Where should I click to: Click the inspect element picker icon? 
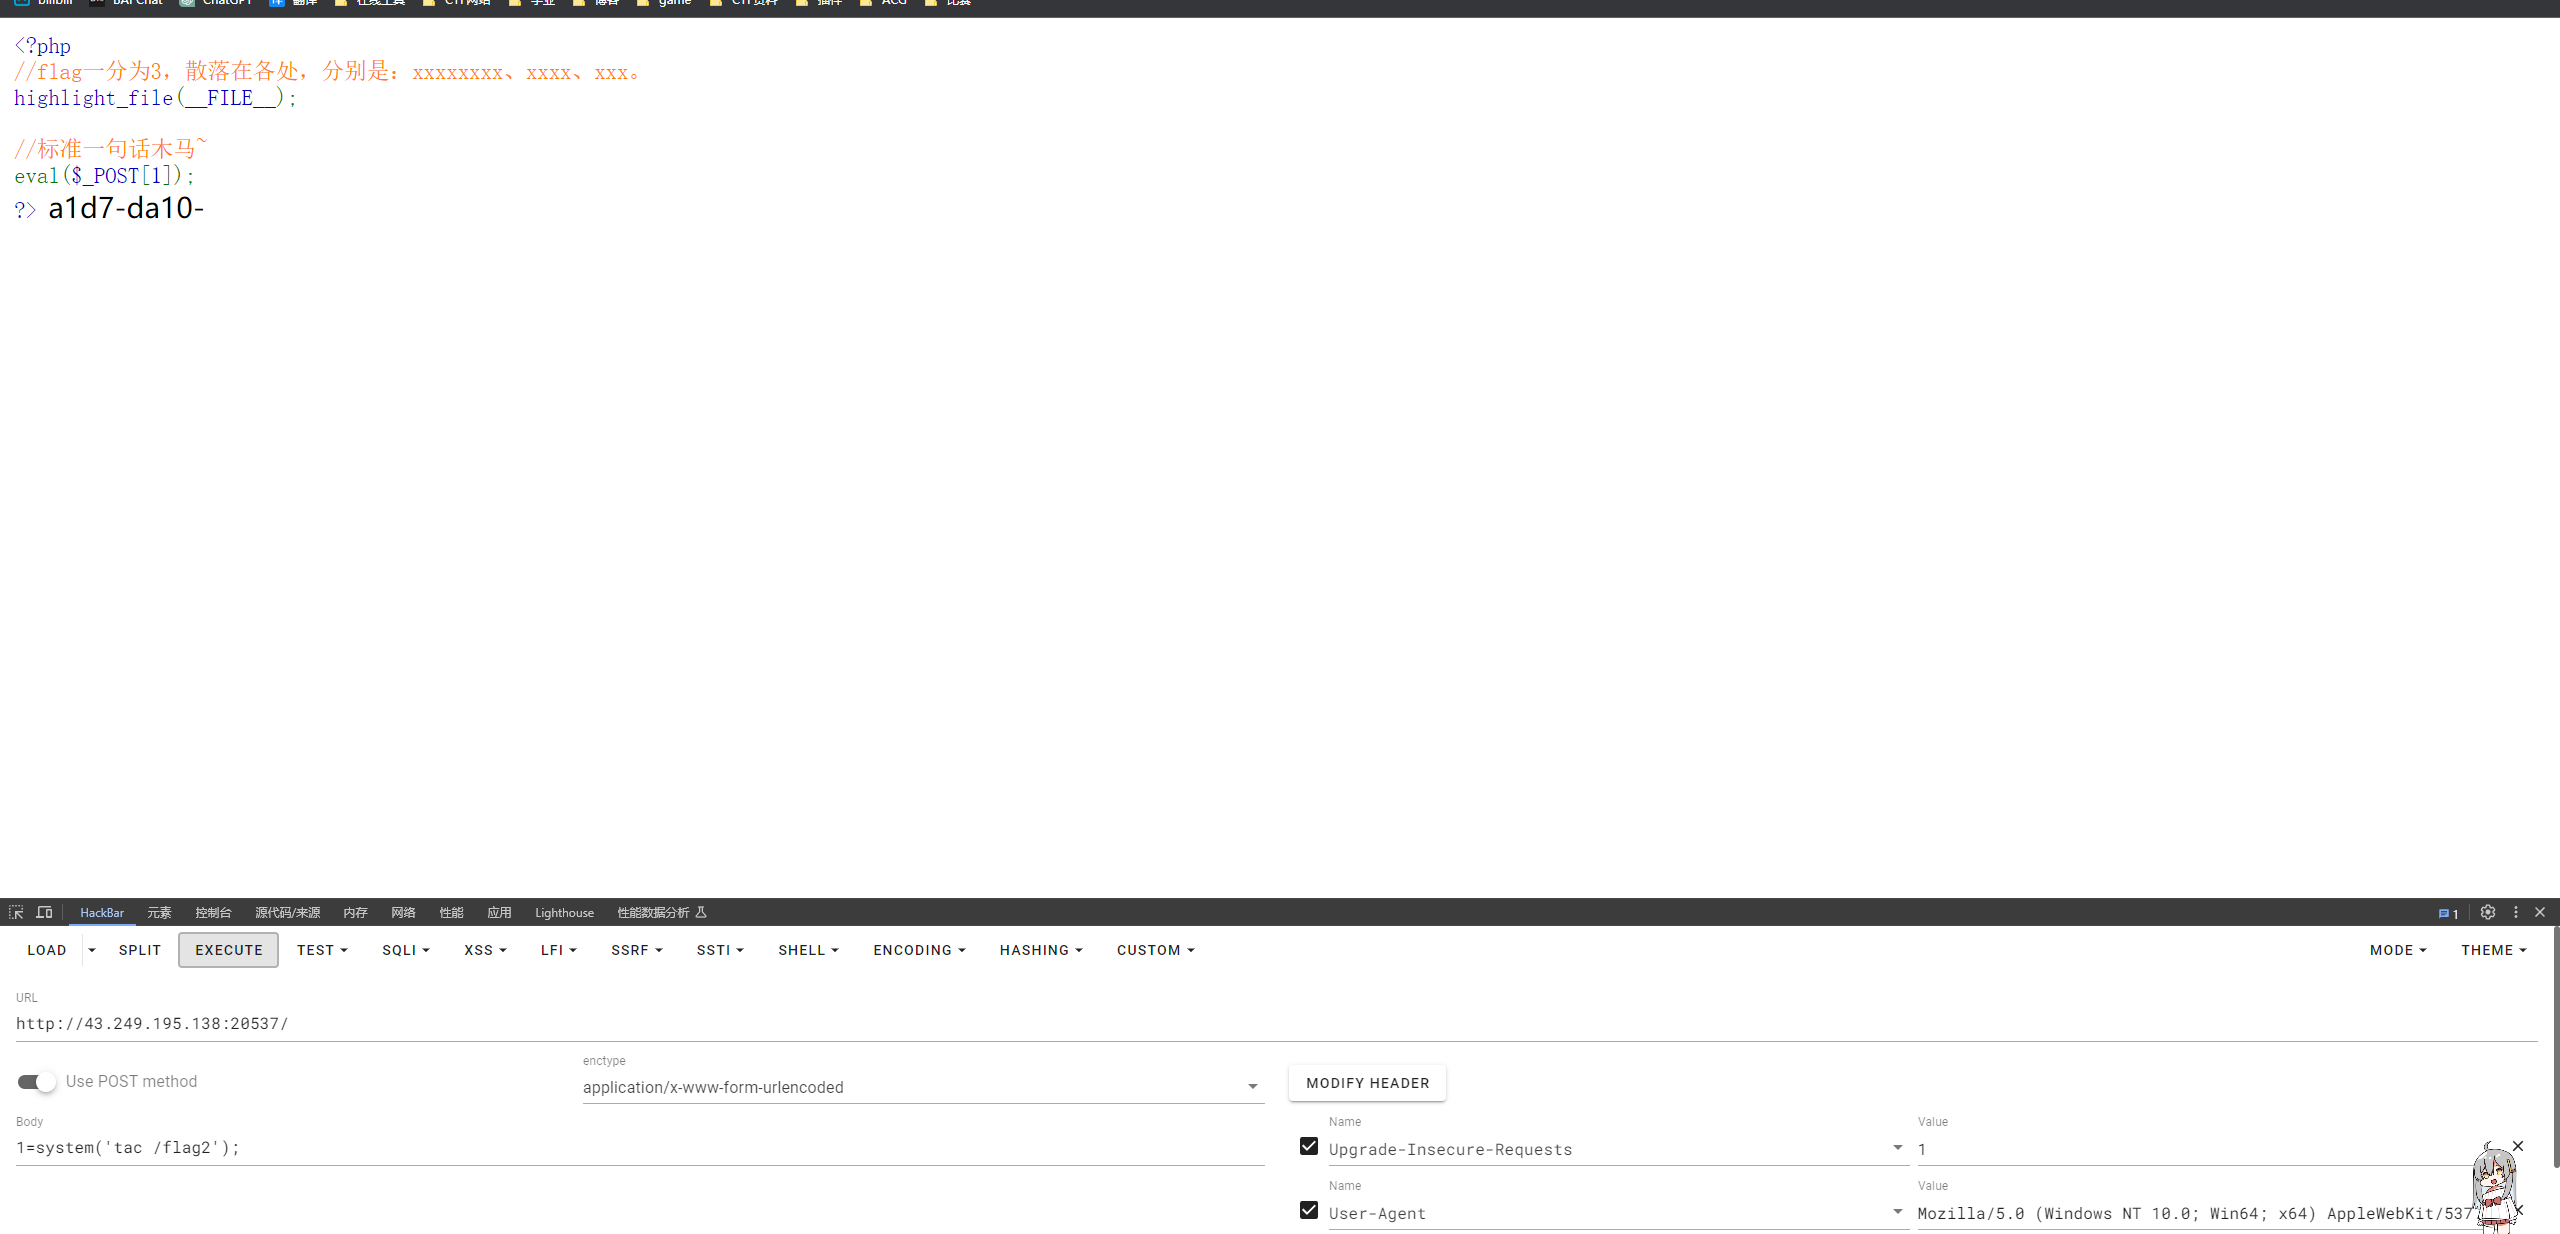click(x=16, y=912)
